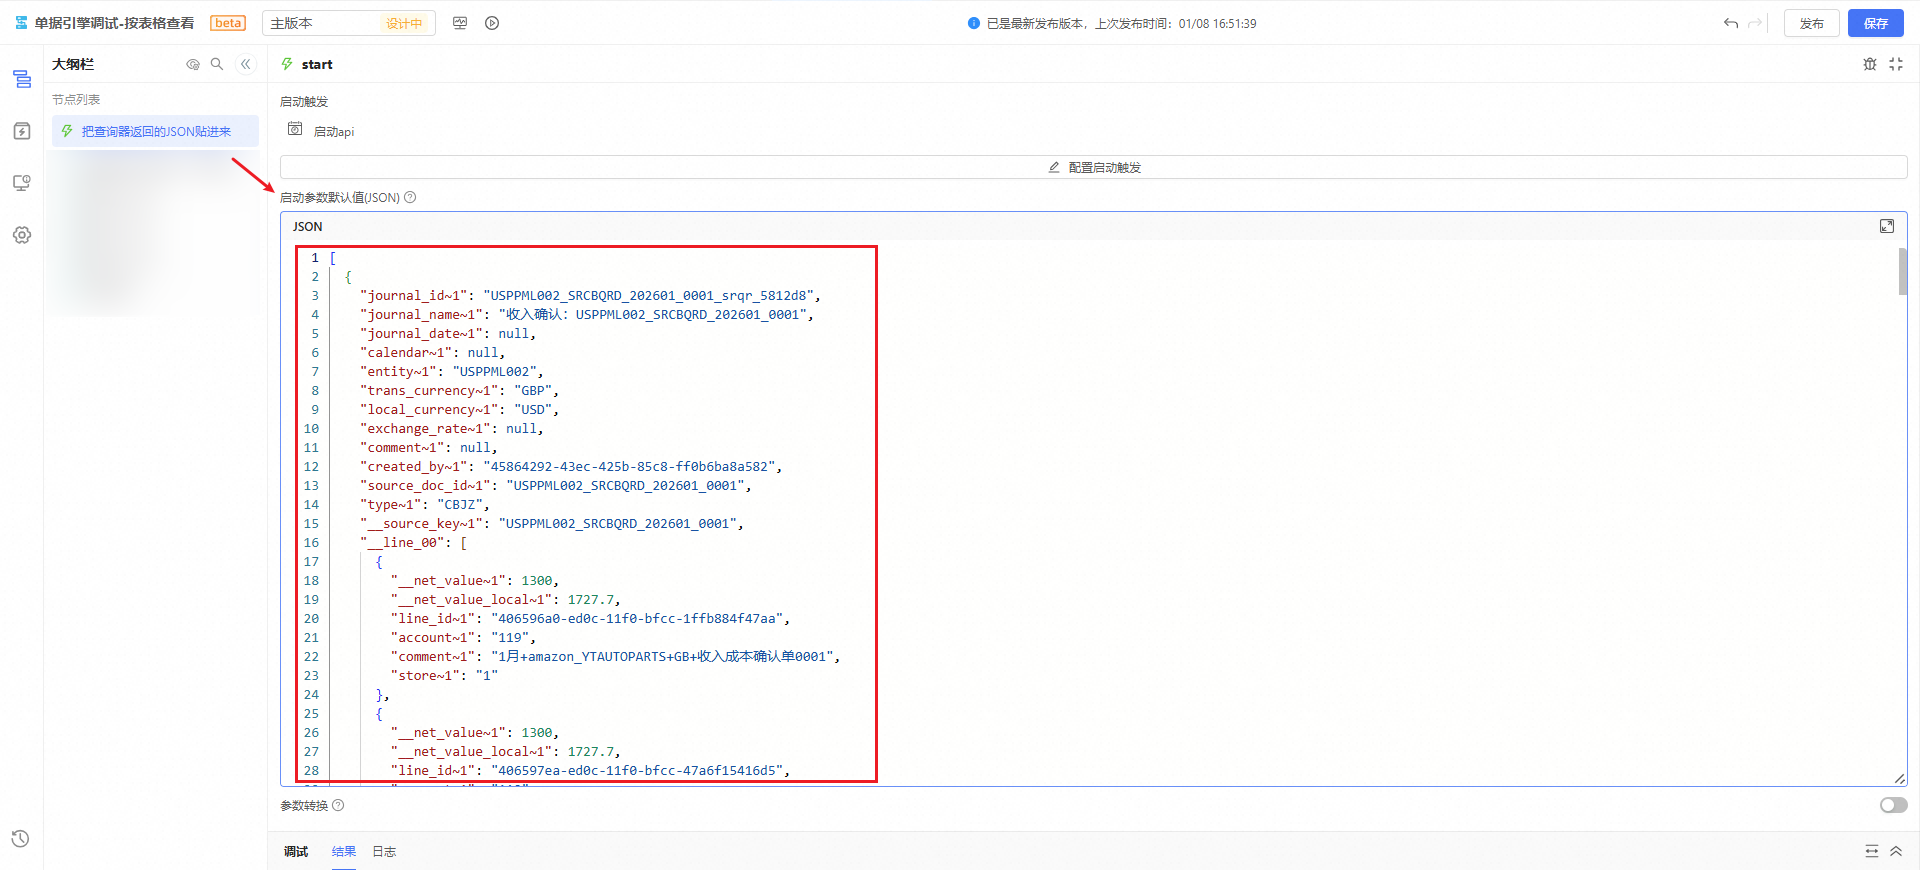Click the 配置启动触发 button
Viewport: 1920px width, 870px height.
pos(1093,167)
